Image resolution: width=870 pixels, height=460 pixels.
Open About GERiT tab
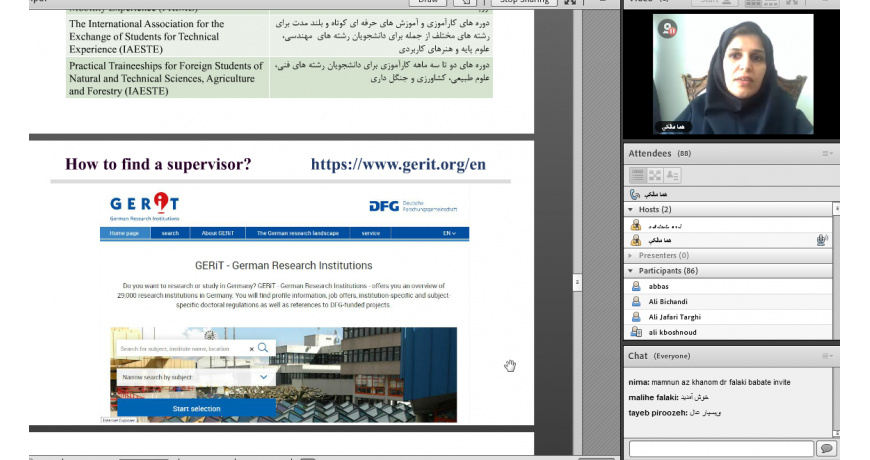(x=218, y=233)
